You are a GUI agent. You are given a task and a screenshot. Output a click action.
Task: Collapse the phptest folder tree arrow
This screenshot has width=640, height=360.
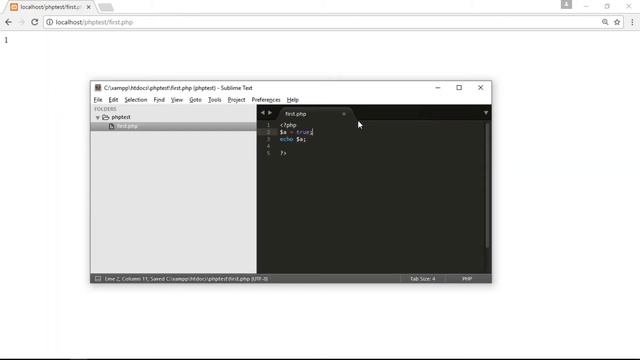click(98, 118)
